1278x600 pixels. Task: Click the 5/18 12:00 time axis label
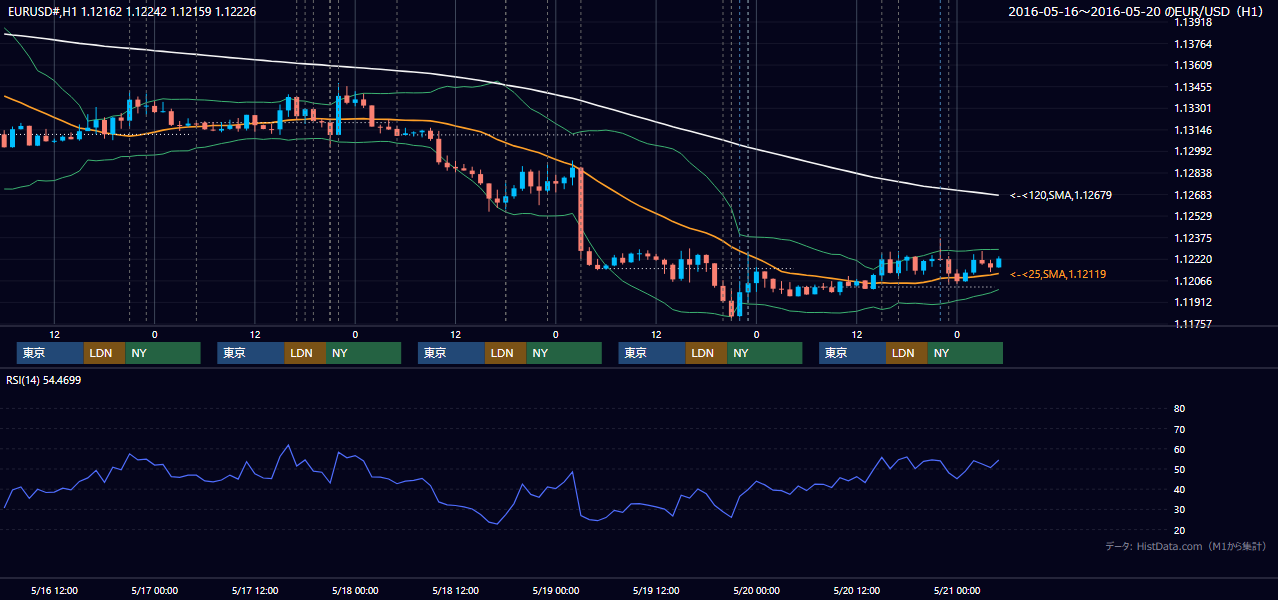[456, 590]
